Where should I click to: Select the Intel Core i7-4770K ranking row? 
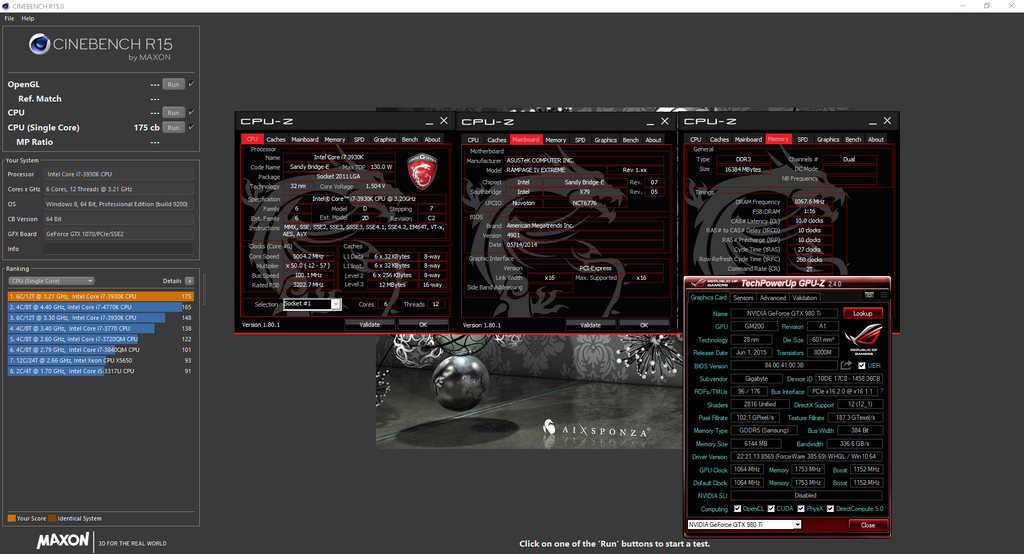(101, 307)
